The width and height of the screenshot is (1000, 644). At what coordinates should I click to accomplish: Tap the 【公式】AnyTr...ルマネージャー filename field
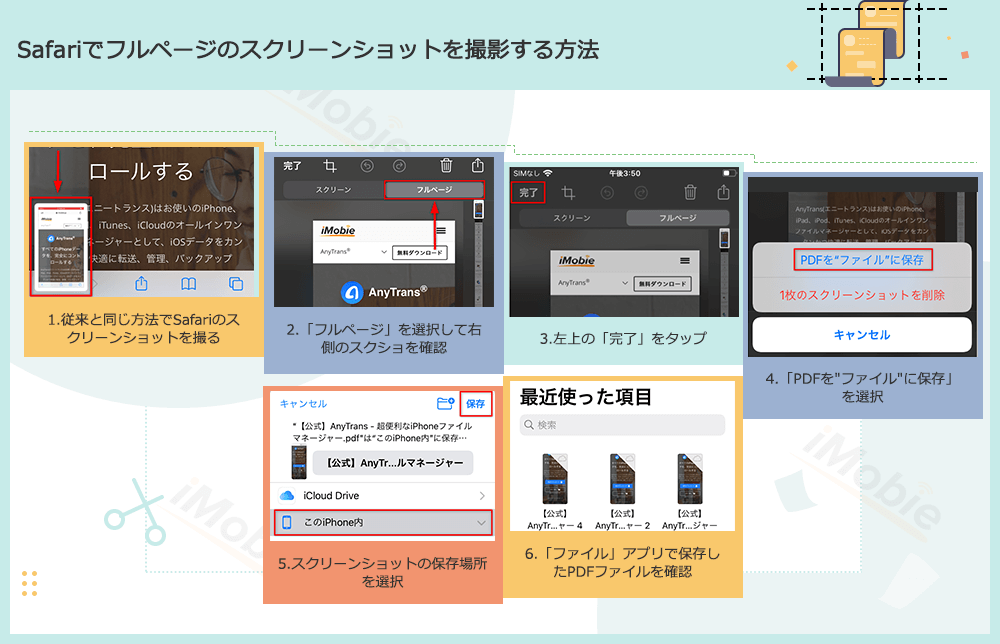pyautogui.click(x=393, y=463)
